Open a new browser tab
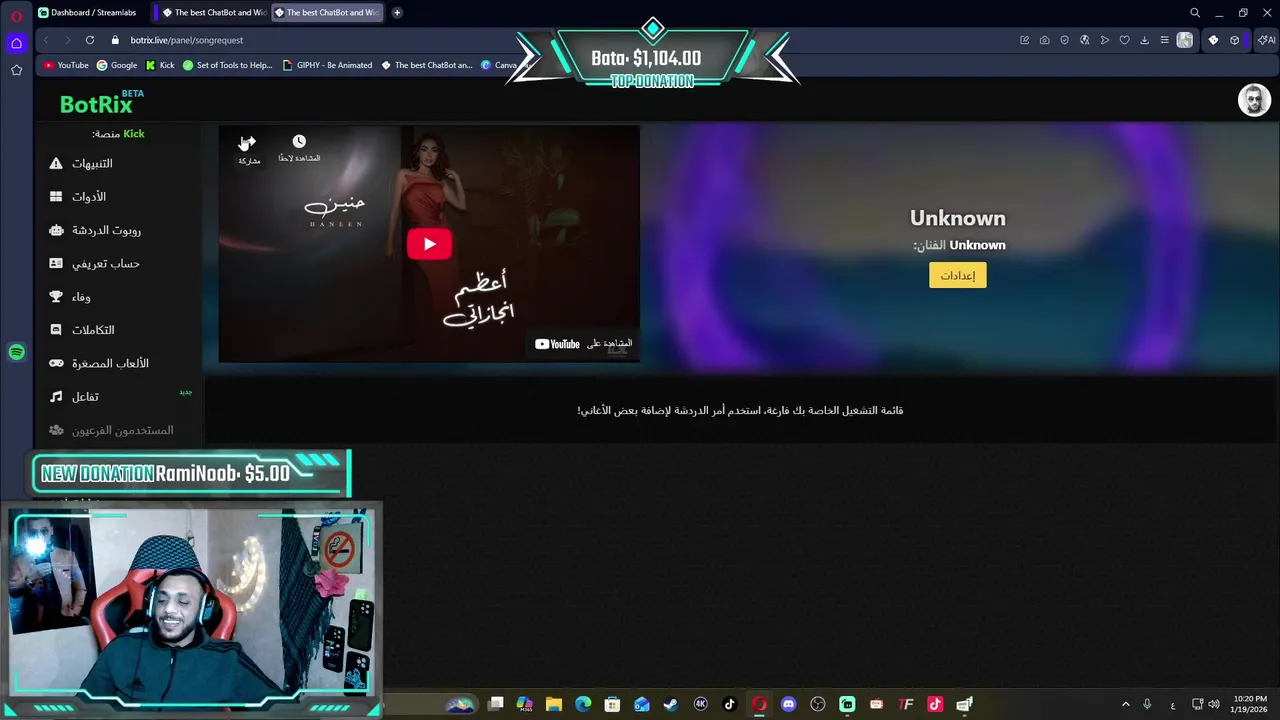The image size is (1280, 720). coord(397,13)
